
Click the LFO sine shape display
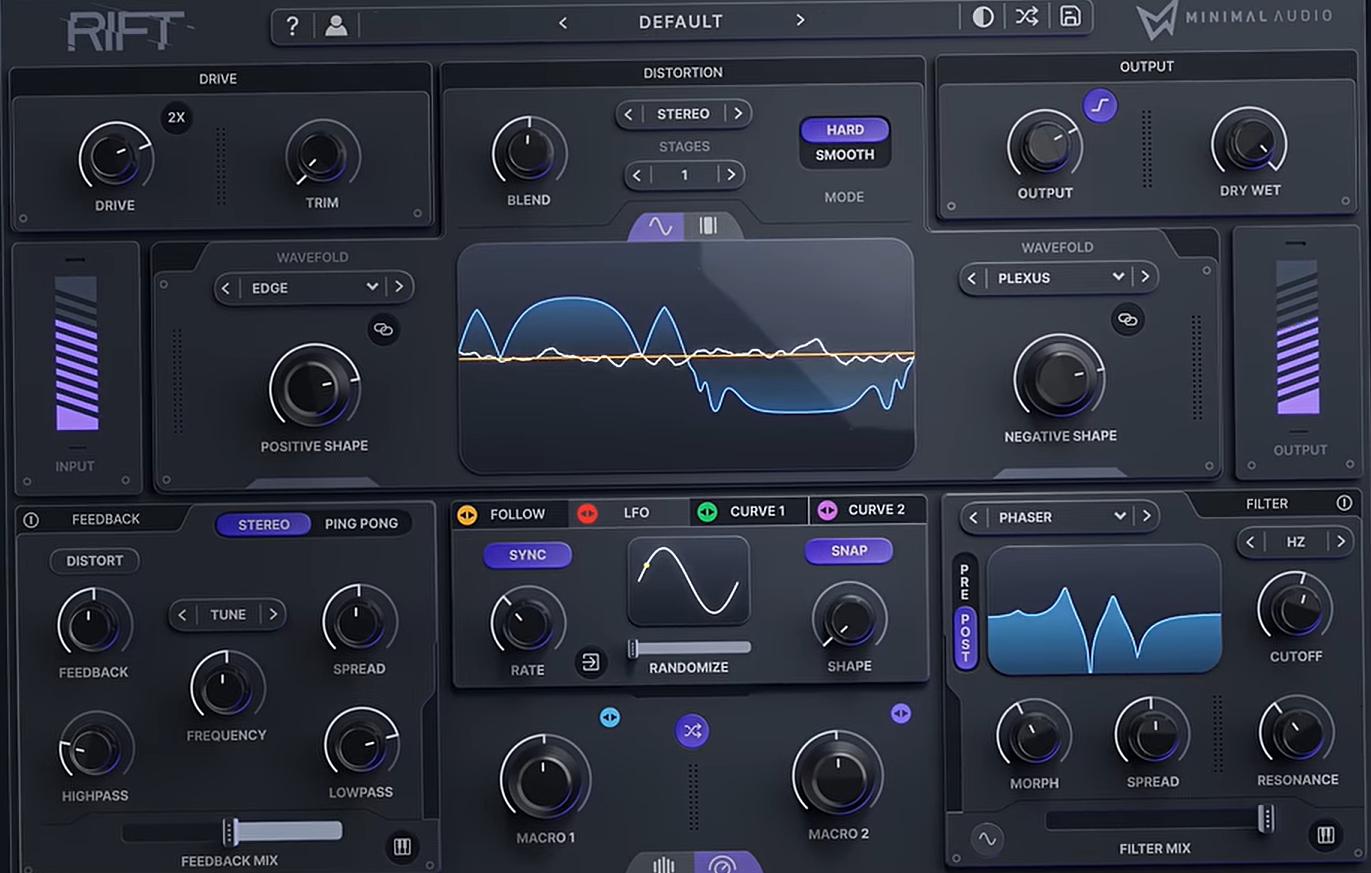(688, 581)
